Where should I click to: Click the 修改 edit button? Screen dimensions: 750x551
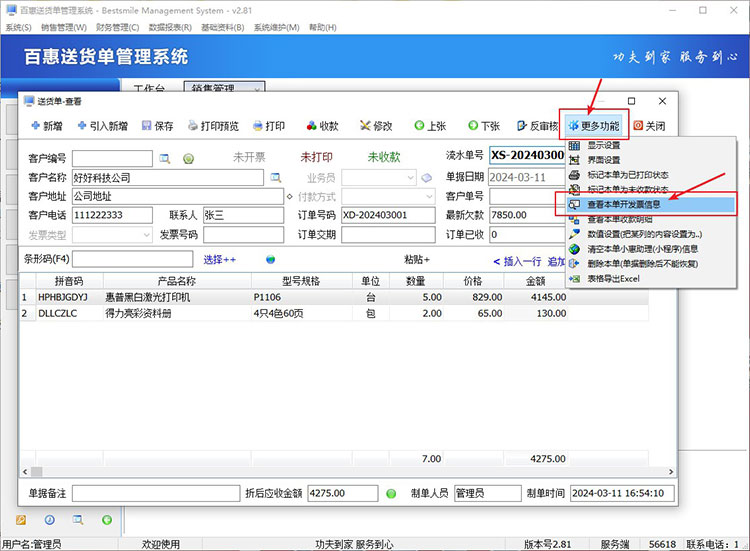click(376, 126)
